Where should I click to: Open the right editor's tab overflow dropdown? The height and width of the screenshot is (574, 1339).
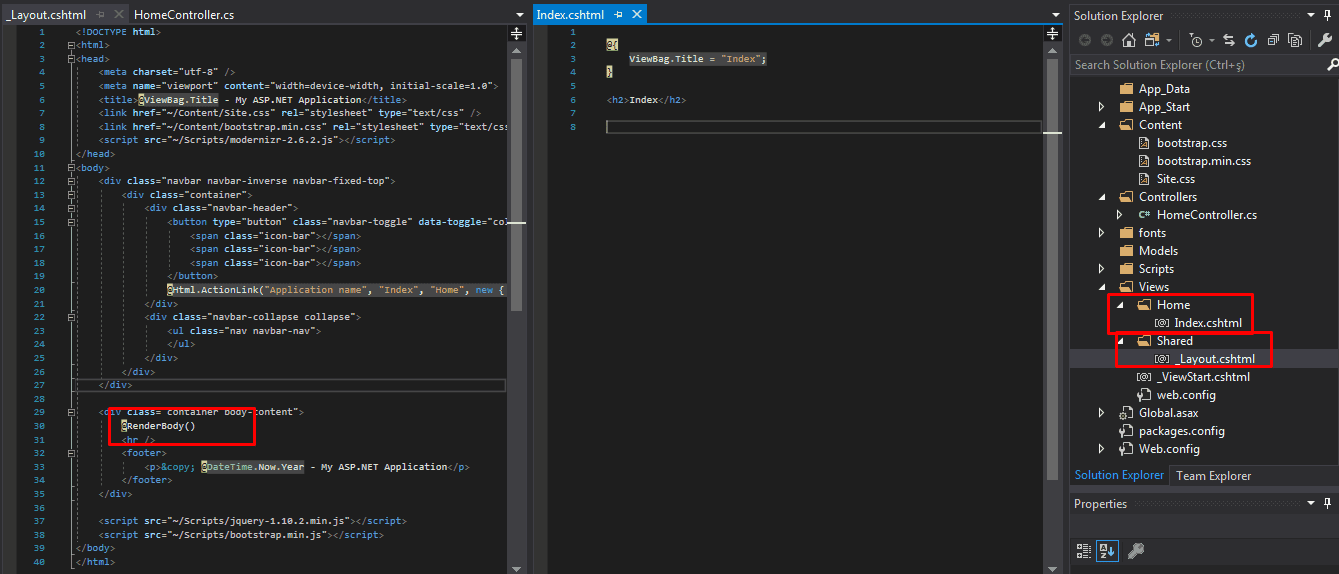pyautogui.click(x=1056, y=14)
